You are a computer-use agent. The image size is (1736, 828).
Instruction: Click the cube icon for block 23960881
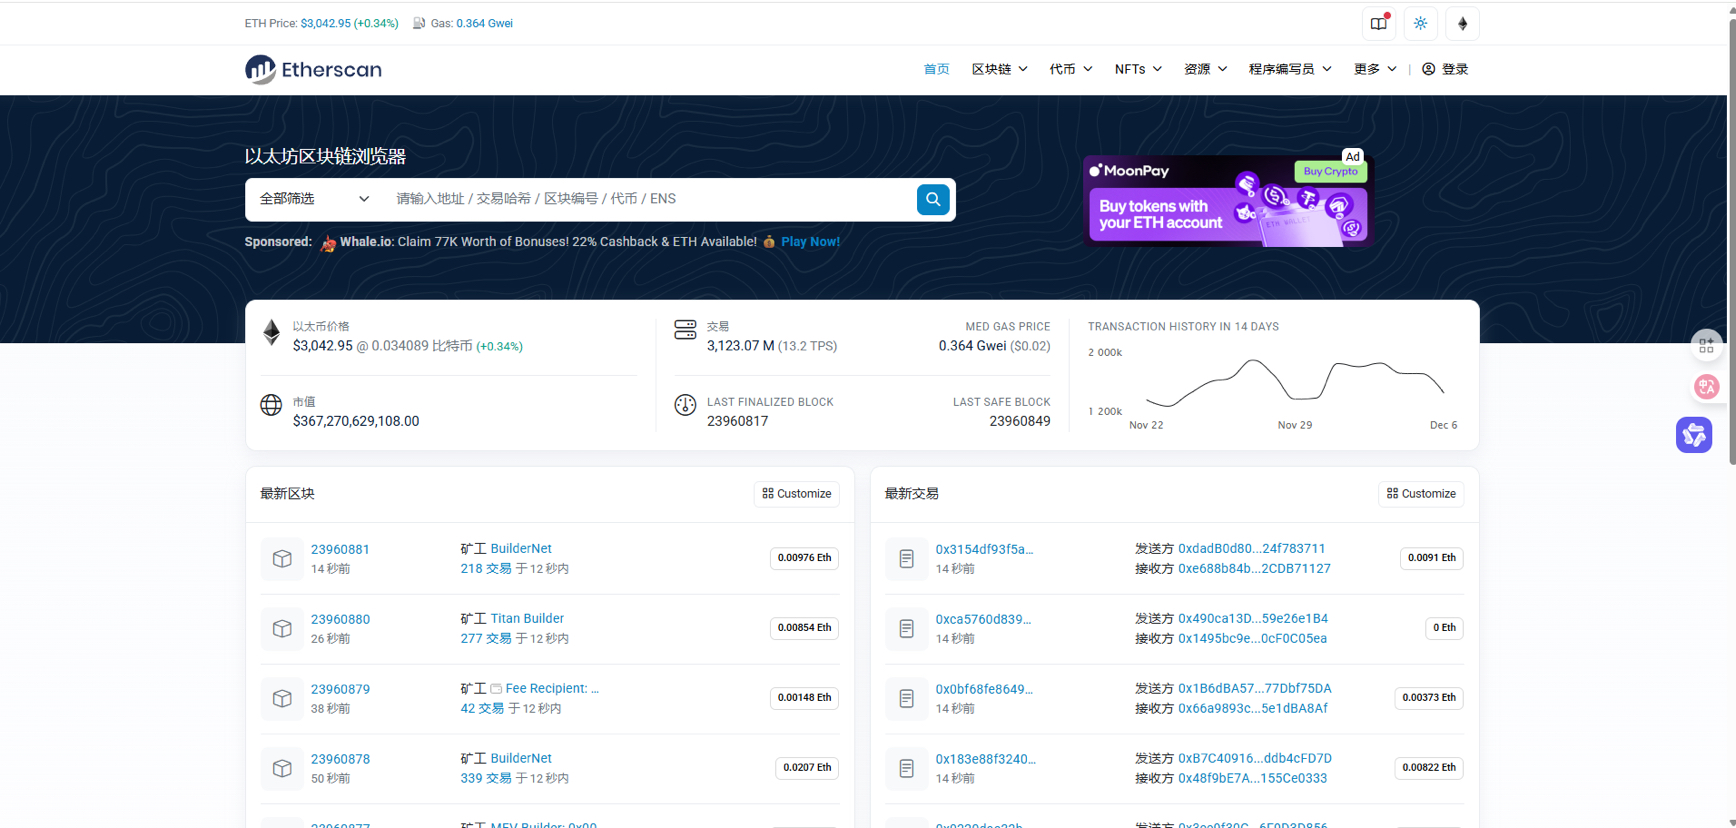[x=282, y=559]
